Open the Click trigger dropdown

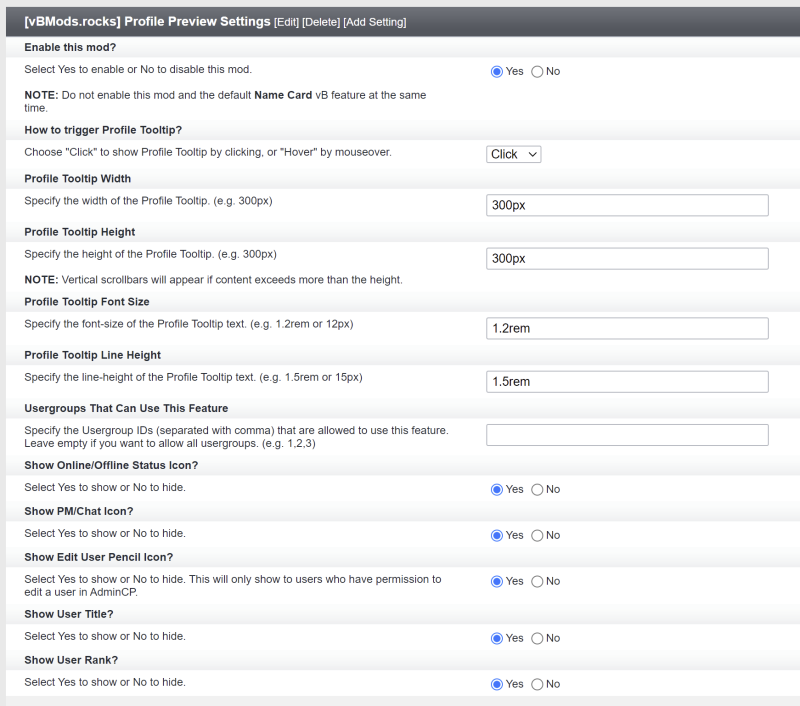point(513,154)
